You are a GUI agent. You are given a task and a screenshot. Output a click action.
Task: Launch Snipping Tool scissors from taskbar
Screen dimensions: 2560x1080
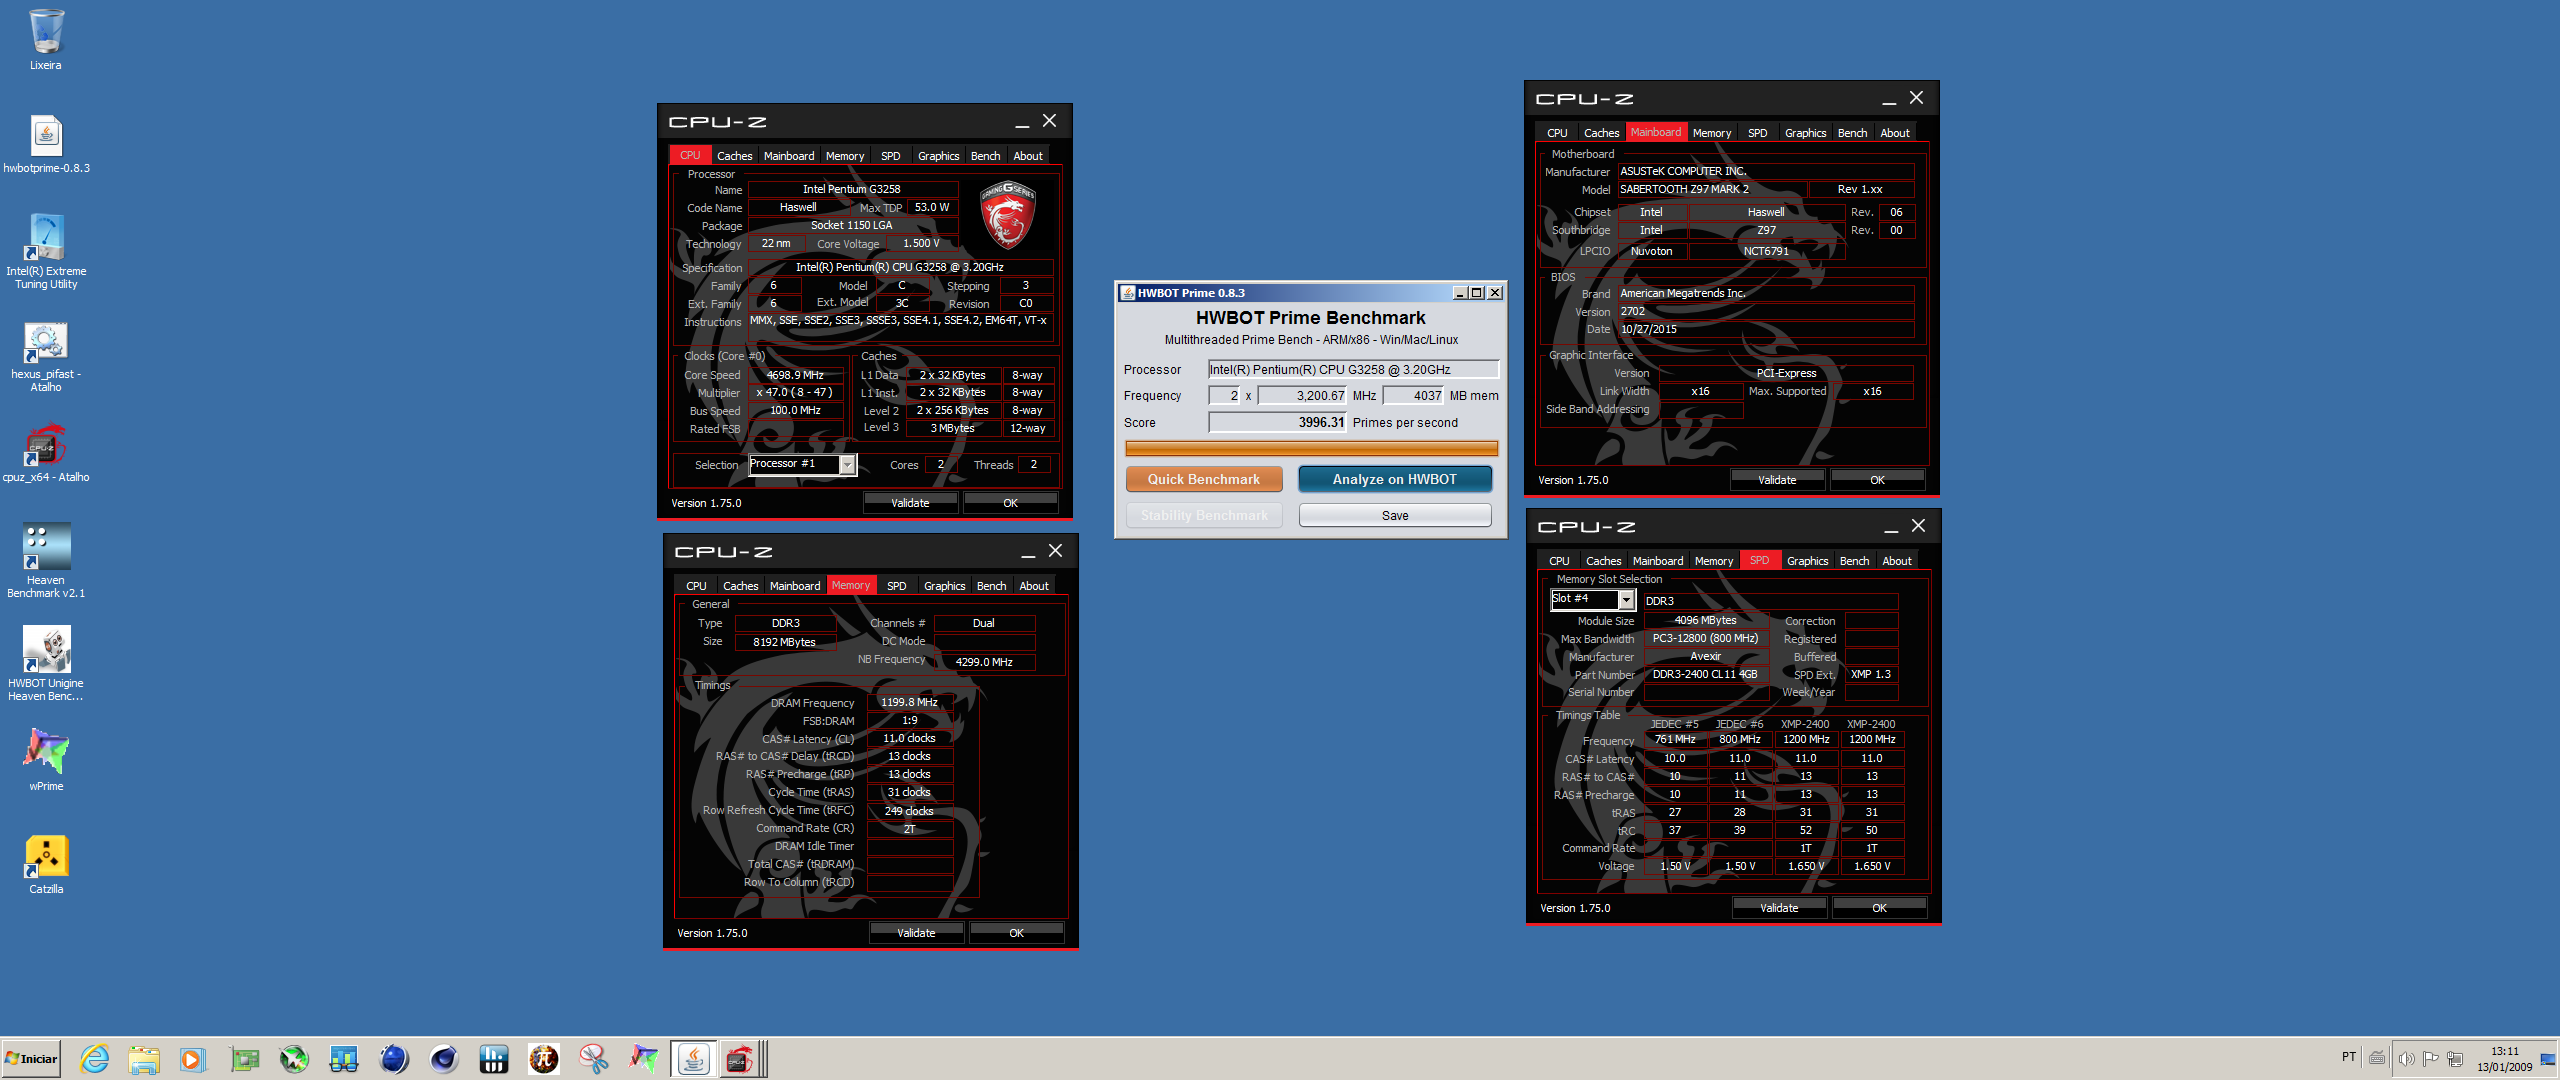(x=594, y=1059)
